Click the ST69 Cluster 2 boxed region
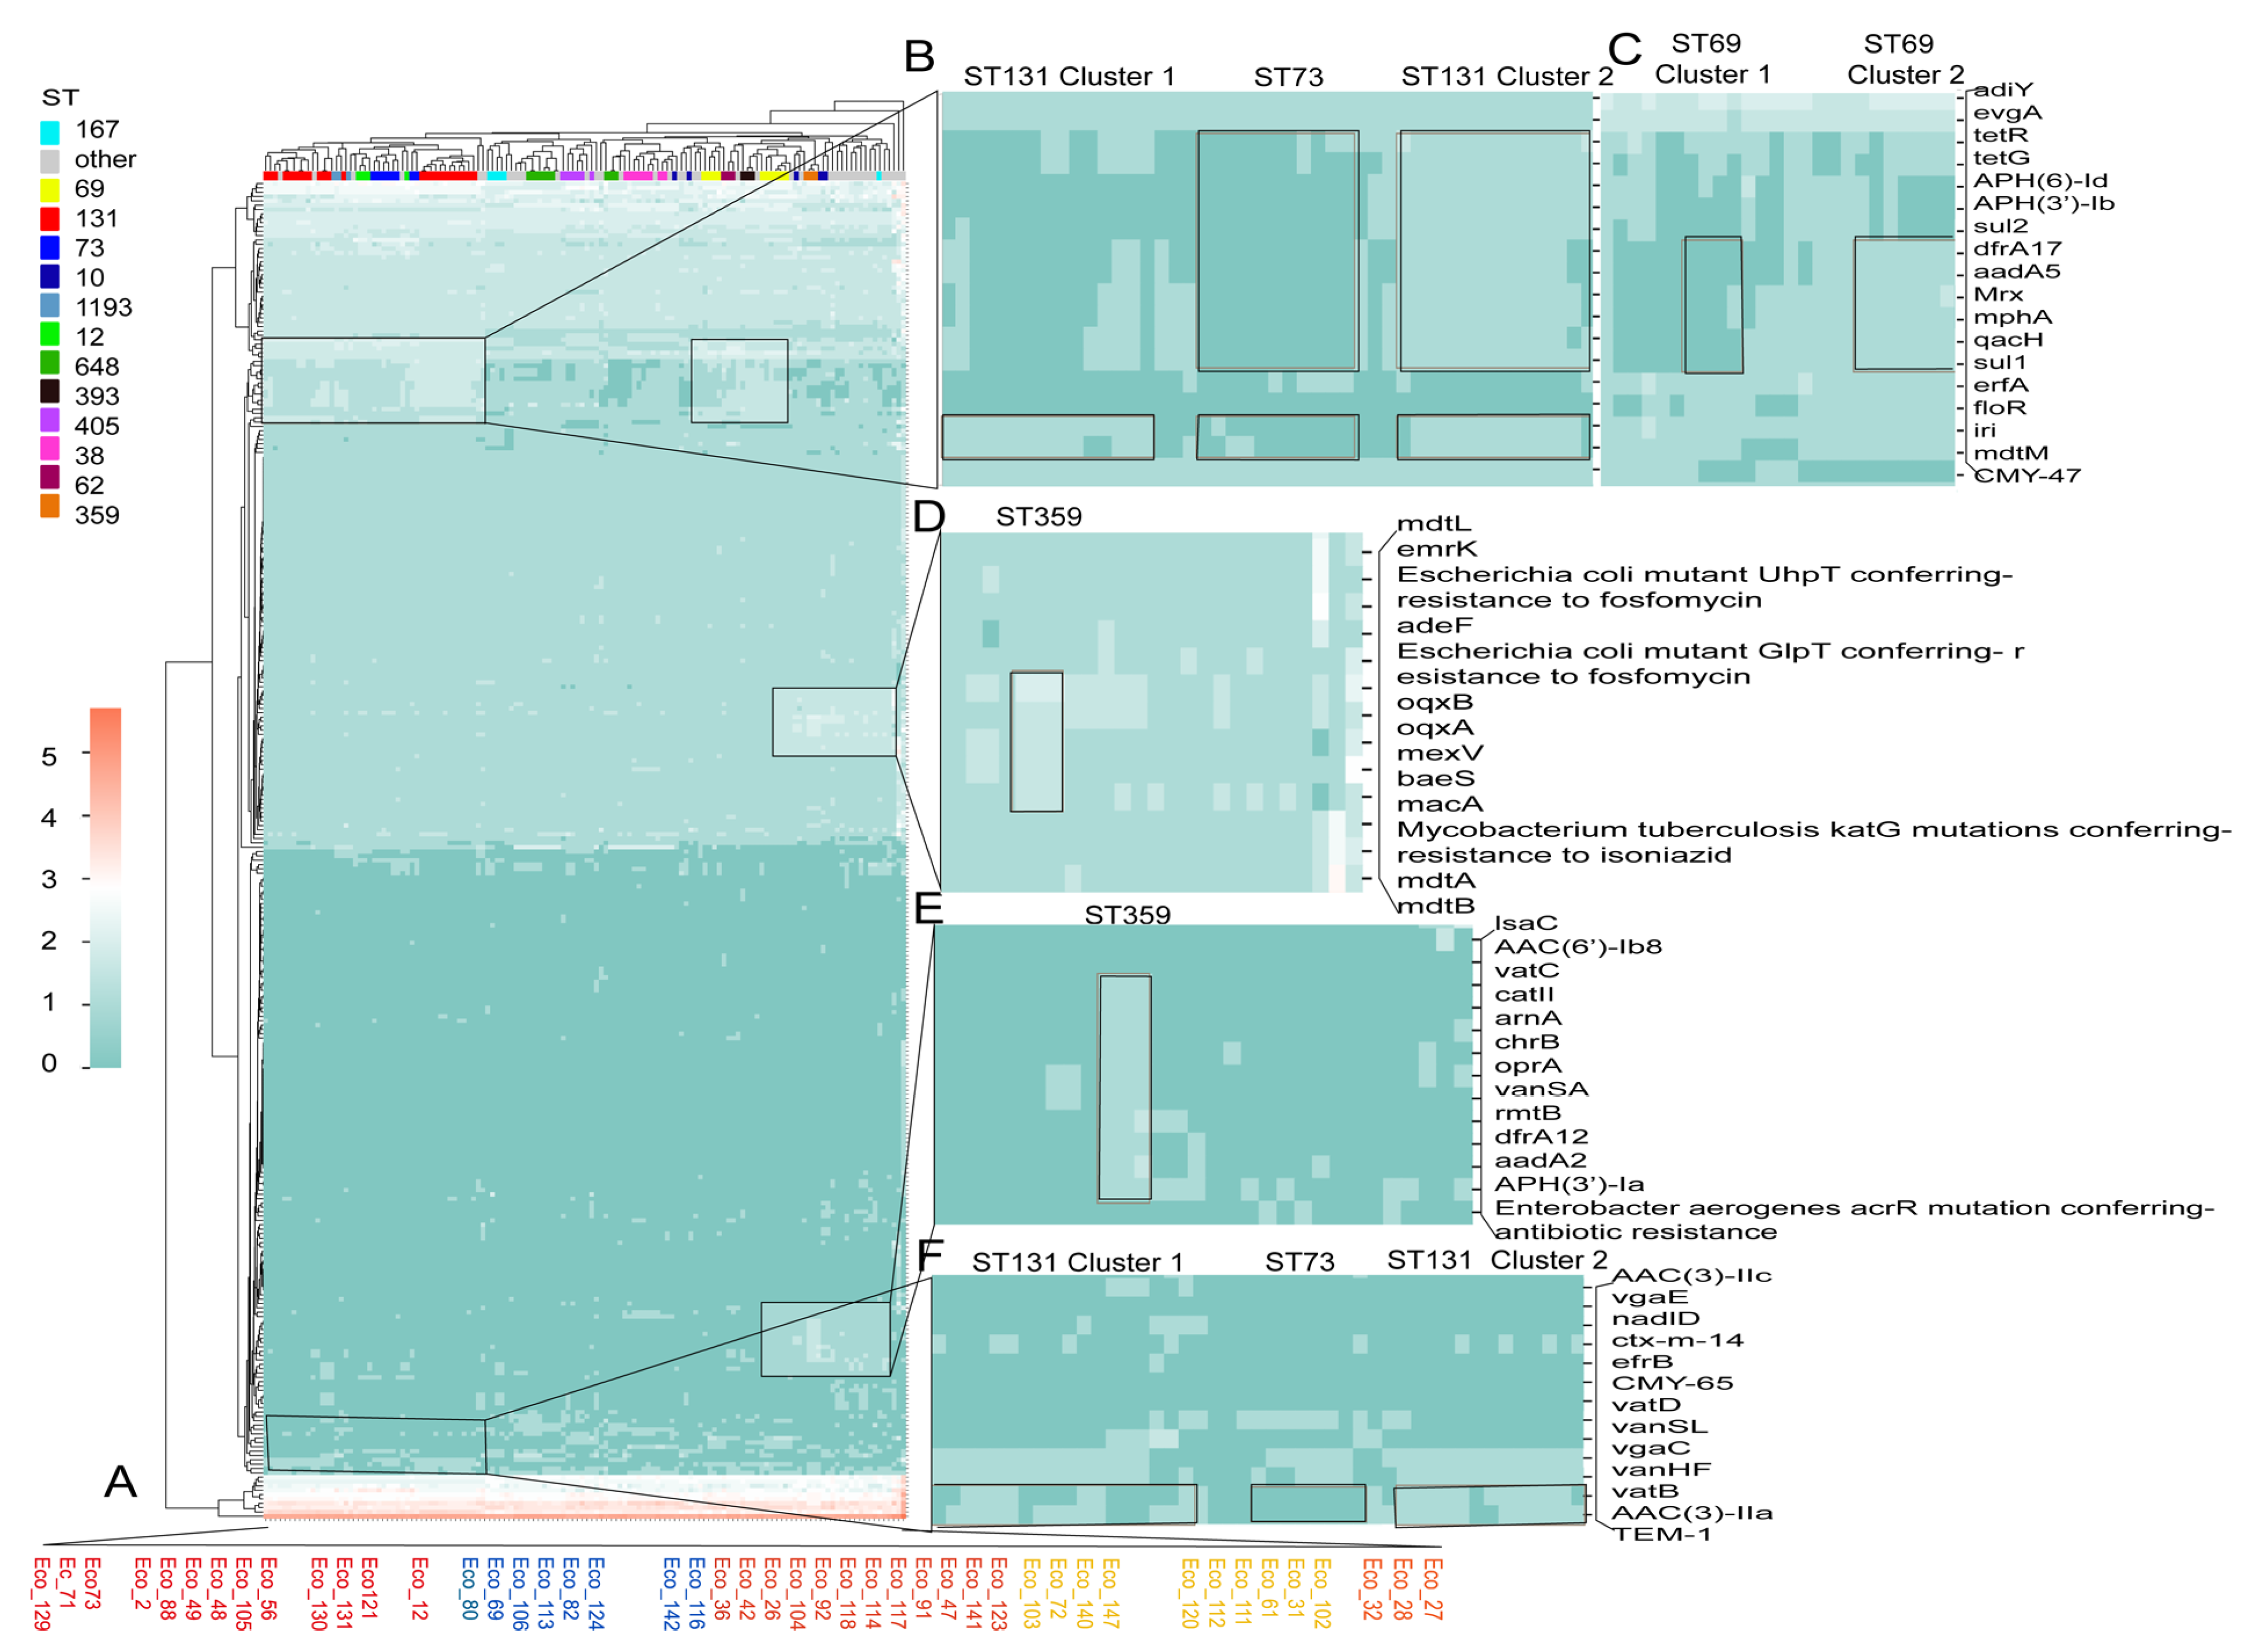Screen dimensions: 2259x1652 click(1903, 304)
